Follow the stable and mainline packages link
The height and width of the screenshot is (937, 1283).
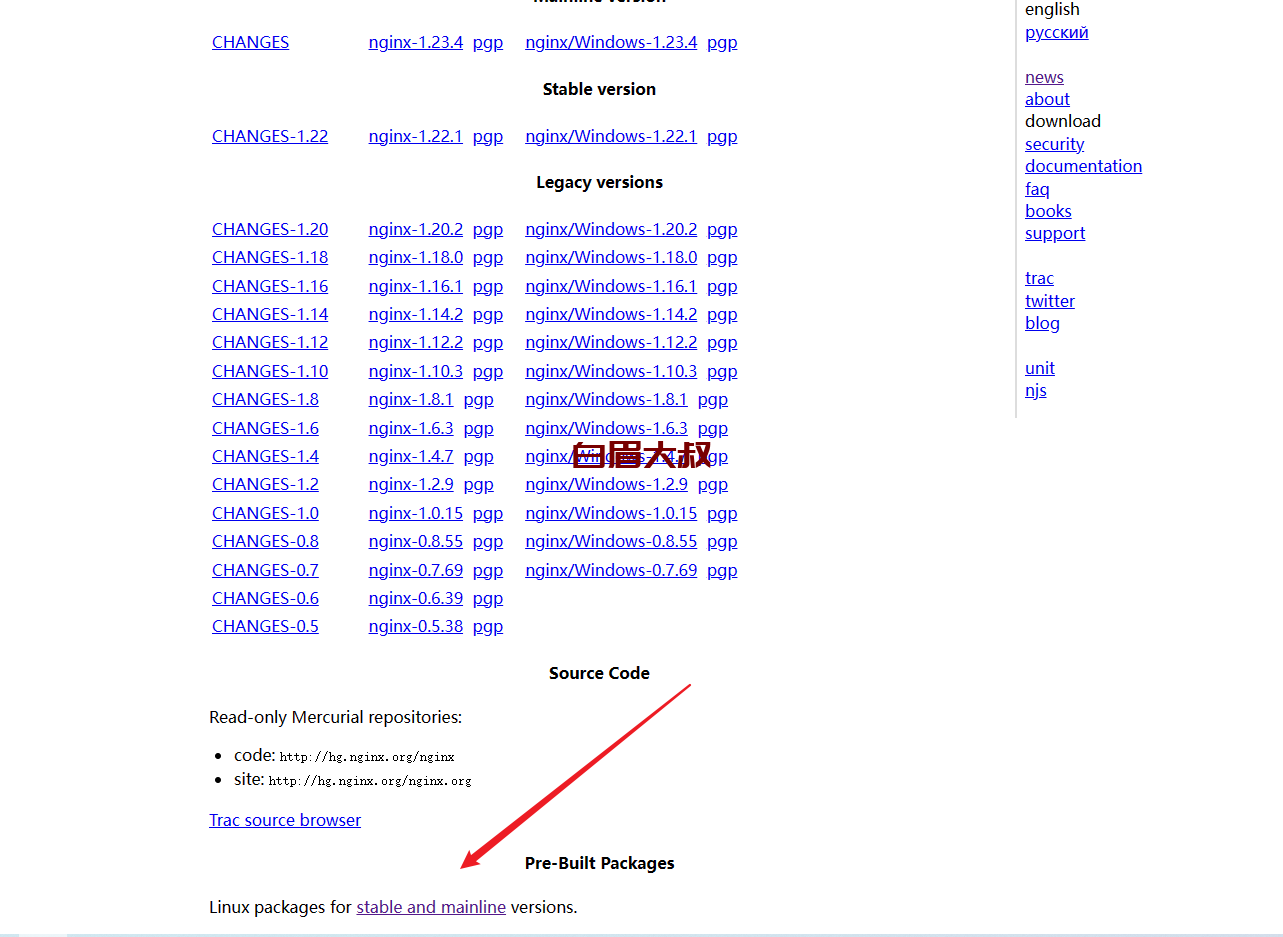(x=431, y=907)
